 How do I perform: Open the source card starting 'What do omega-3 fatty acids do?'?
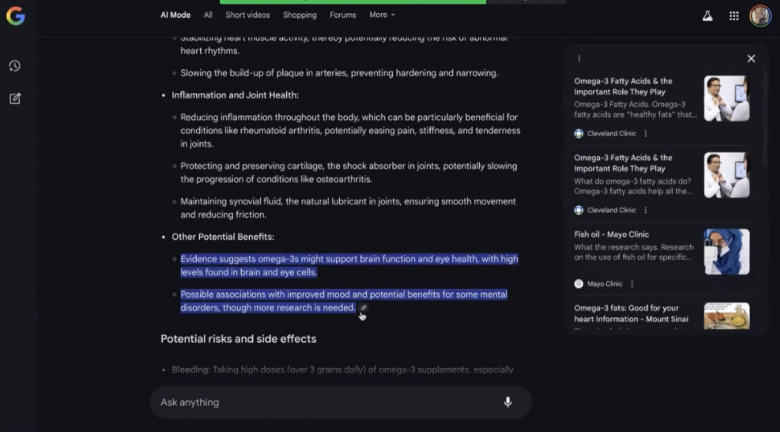(x=633, y=186)
